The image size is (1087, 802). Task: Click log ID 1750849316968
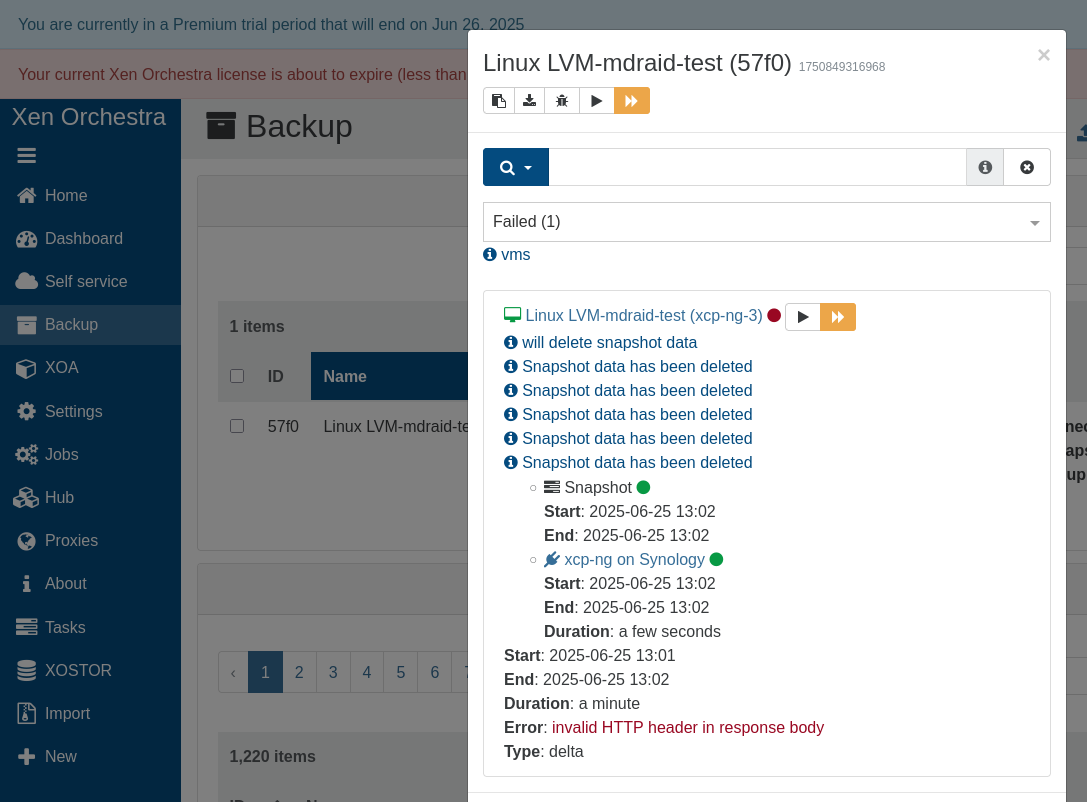[842, 67]
